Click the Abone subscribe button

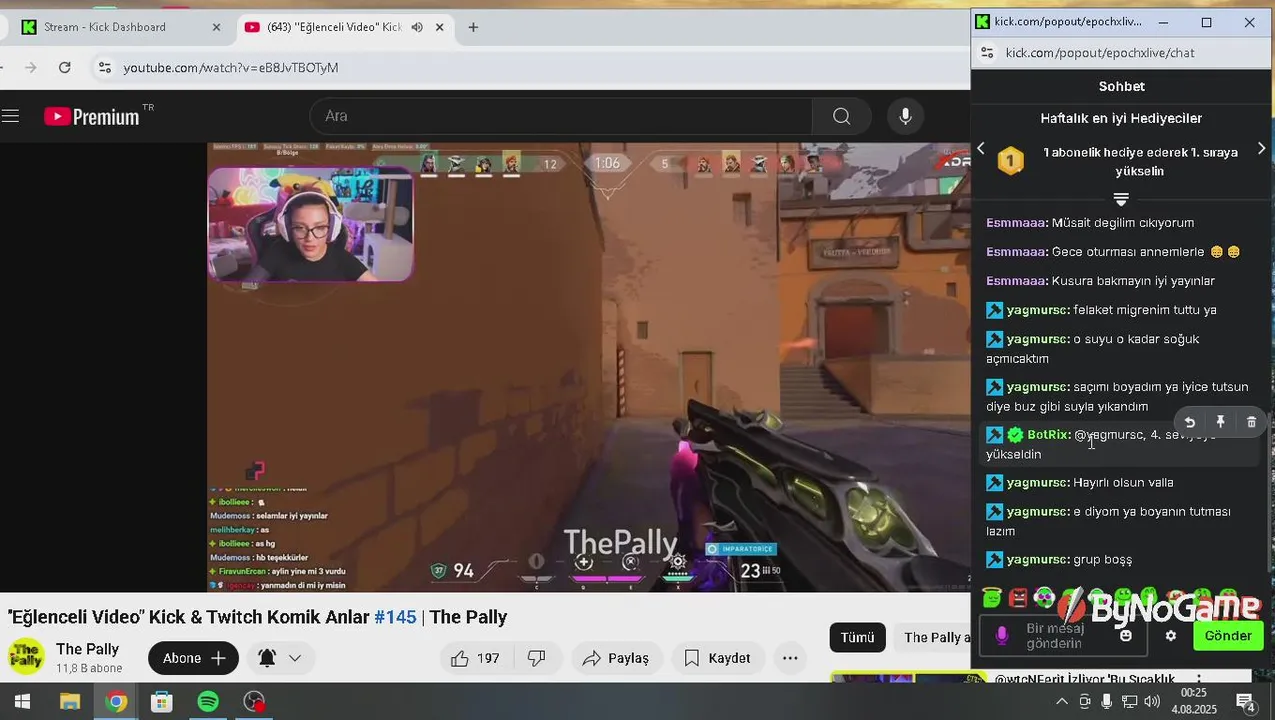click(x=193, y=658)
